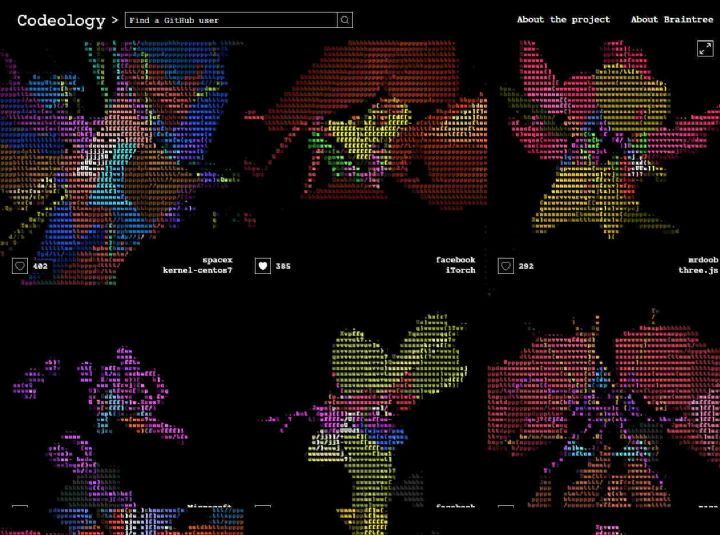
Task: Click the heart icon showing 385
Action: [263, 266]
